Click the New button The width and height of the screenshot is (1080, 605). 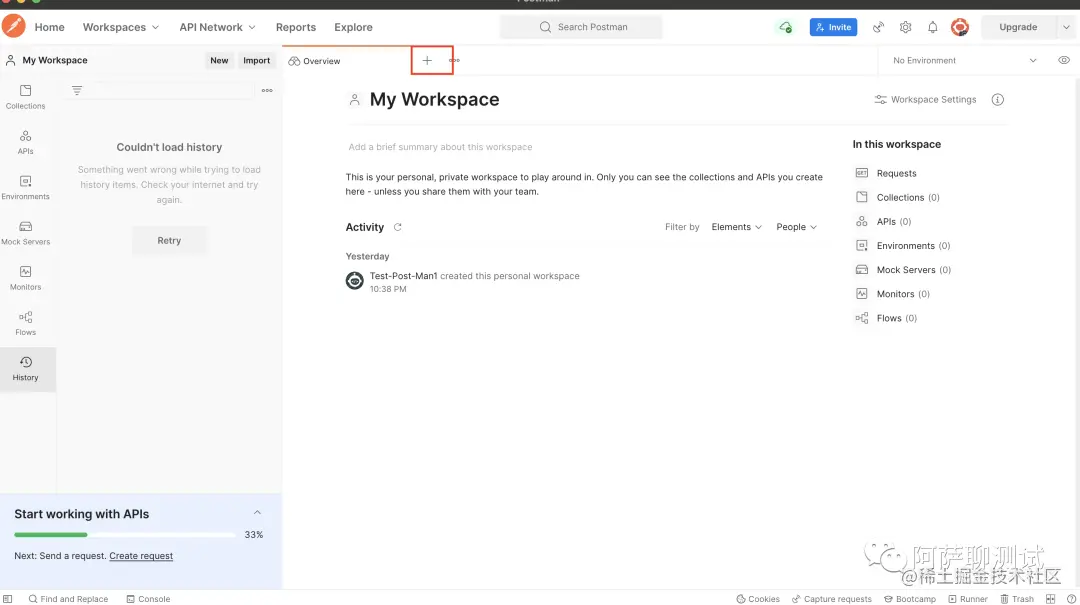(219, 60)
